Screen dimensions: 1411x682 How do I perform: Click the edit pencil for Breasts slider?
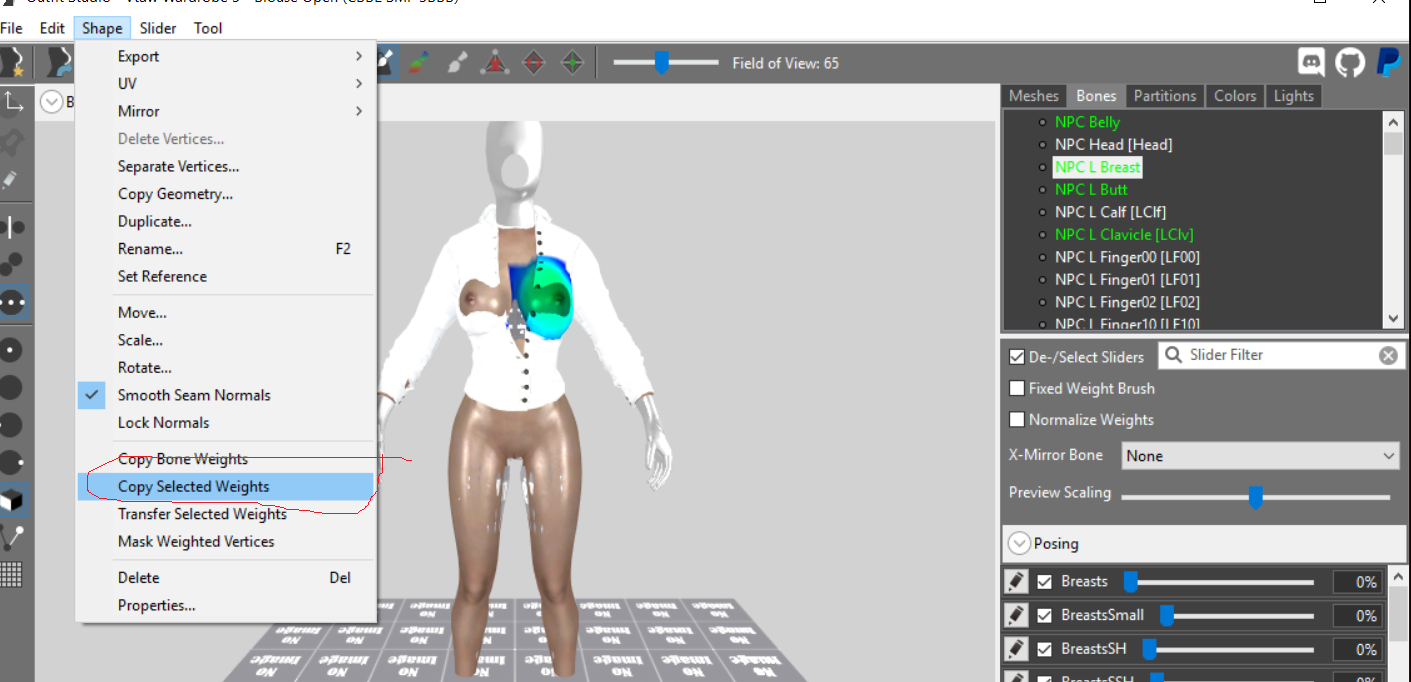pyautogui.click(x=1016, y=581)
